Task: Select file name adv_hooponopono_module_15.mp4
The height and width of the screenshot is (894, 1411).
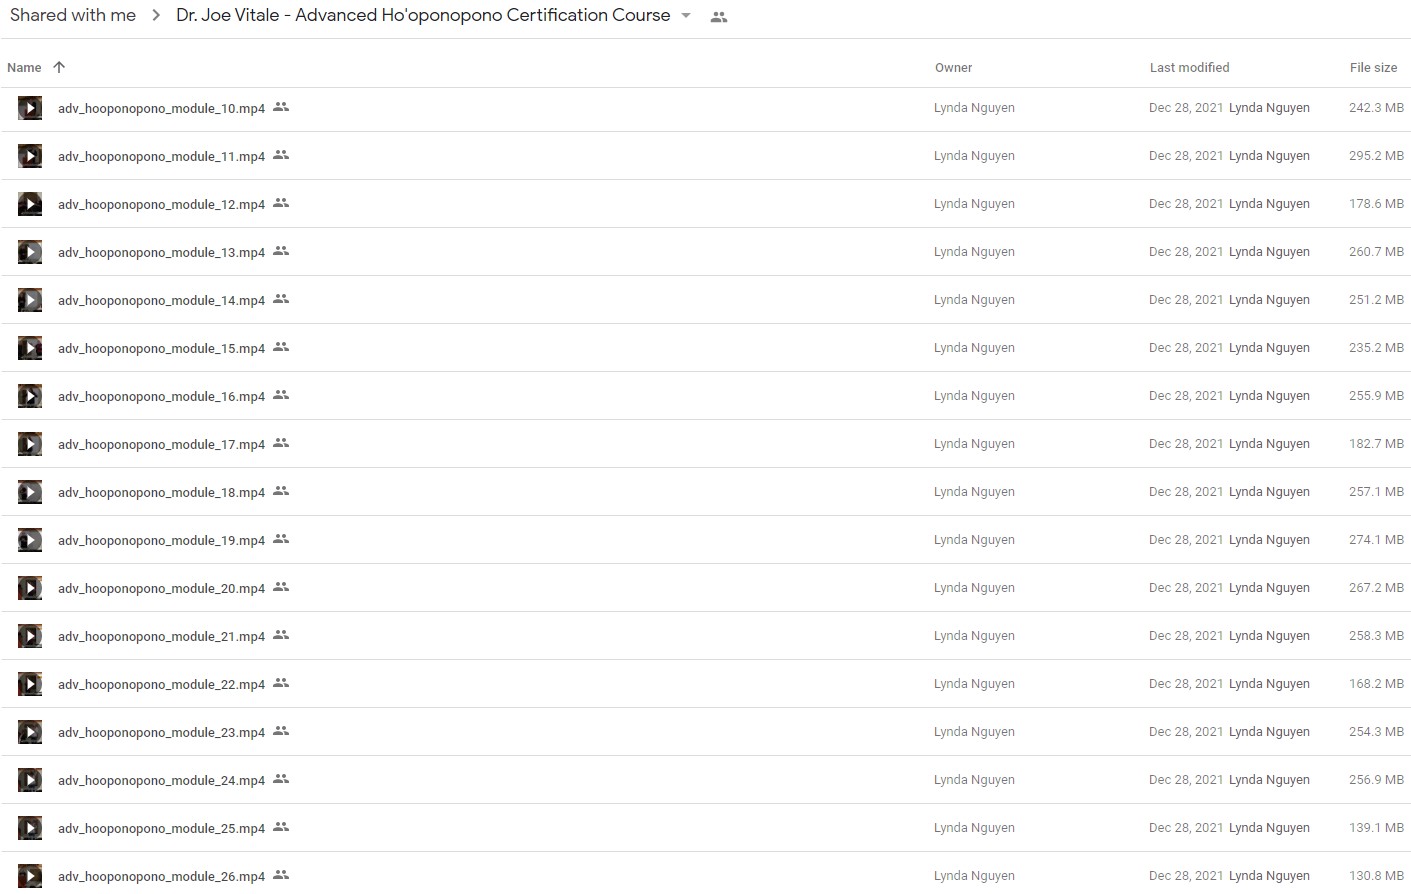Action: point(161,348)
